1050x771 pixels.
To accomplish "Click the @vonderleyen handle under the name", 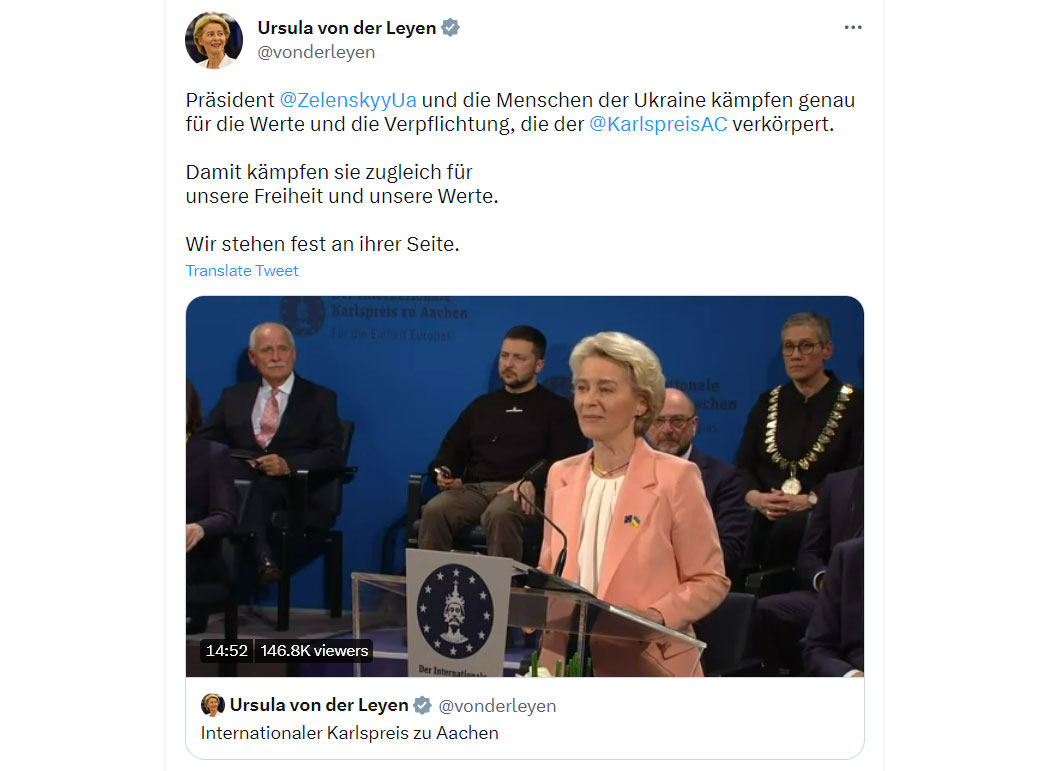I will point(316,52).
